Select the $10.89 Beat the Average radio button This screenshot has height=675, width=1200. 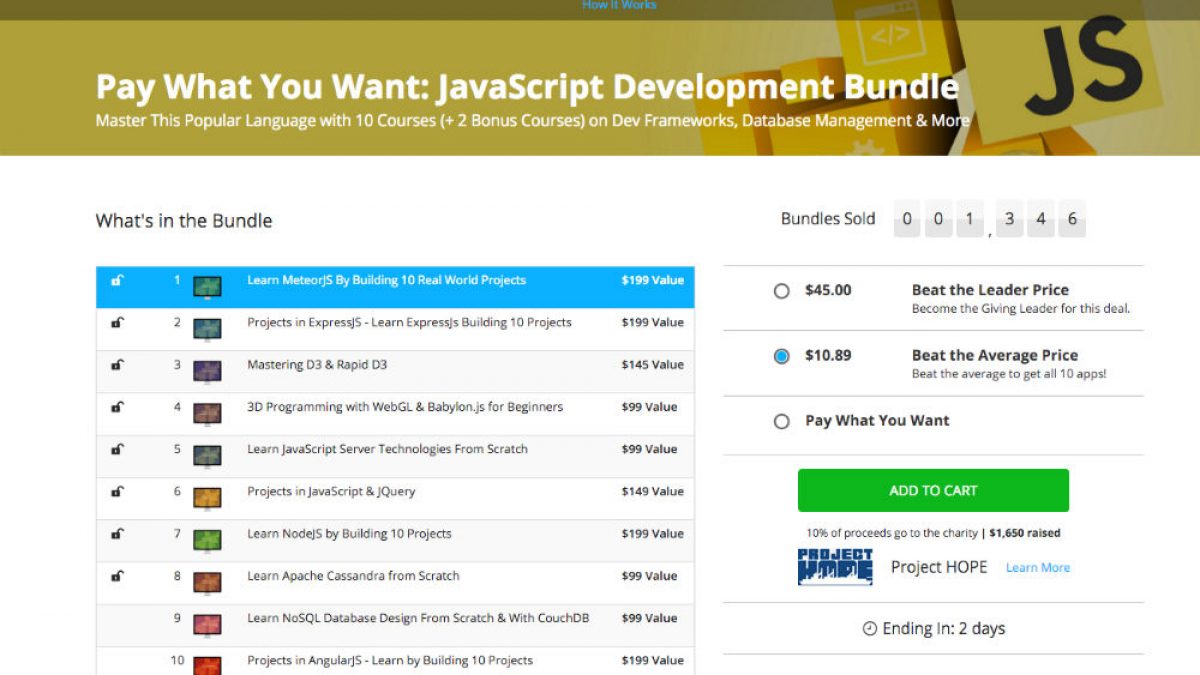(782, 356)
